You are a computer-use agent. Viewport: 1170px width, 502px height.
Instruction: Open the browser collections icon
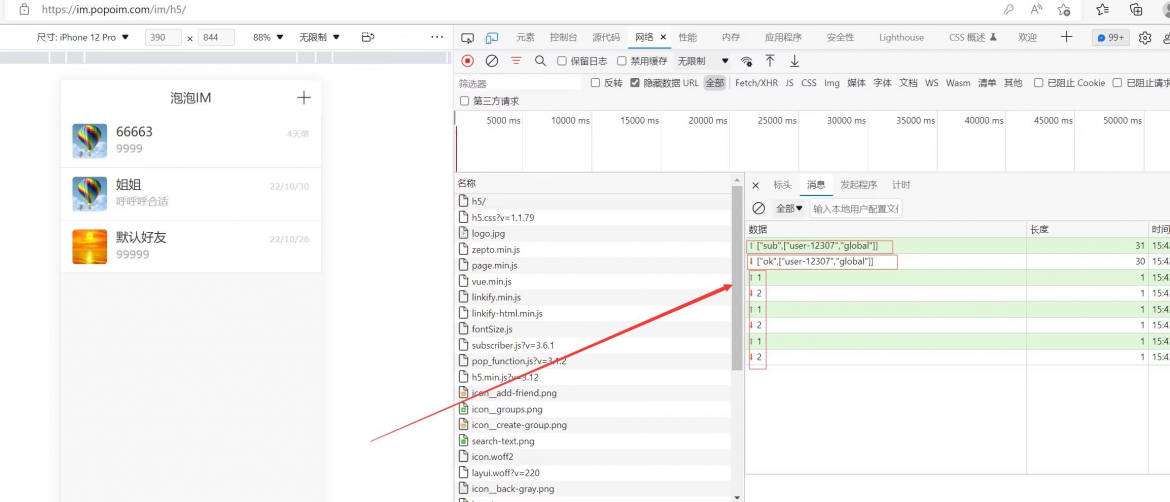coord(1136,10)
